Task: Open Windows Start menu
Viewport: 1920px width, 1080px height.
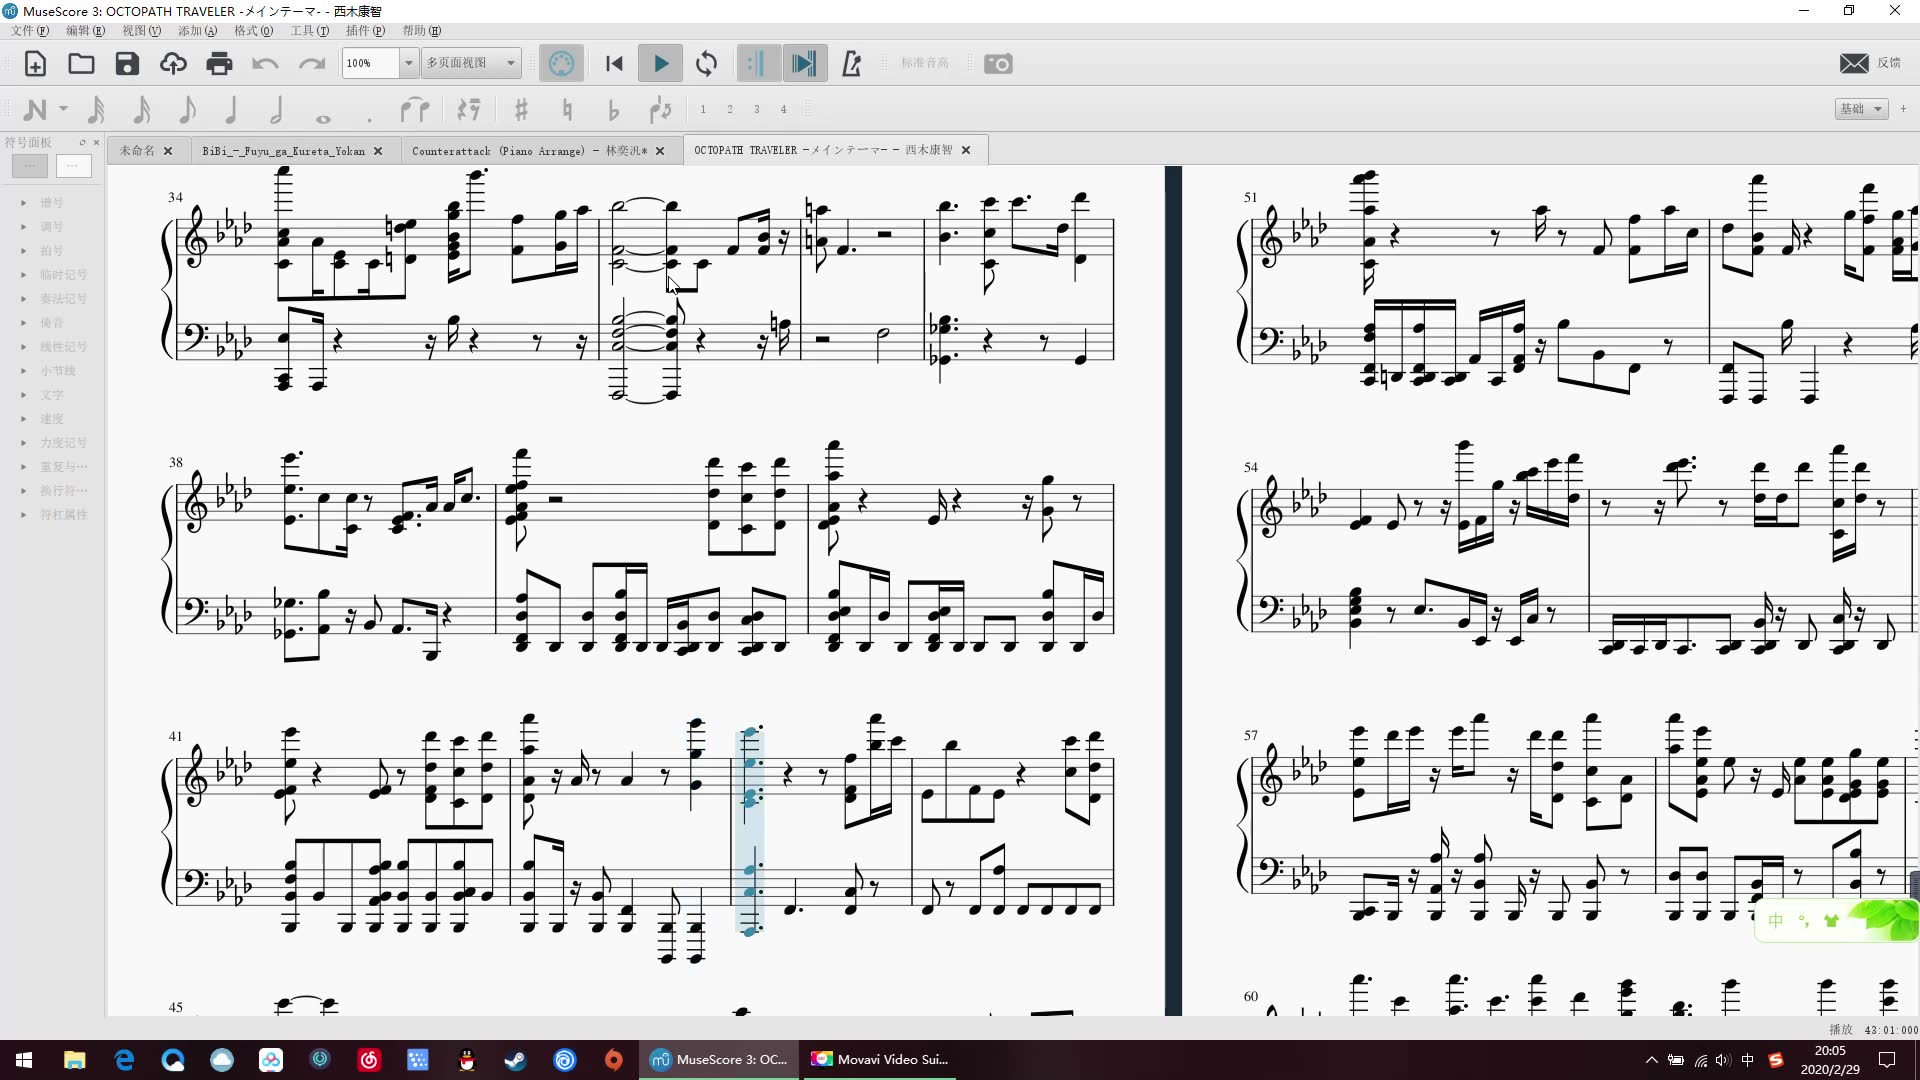Action: 24,1060
